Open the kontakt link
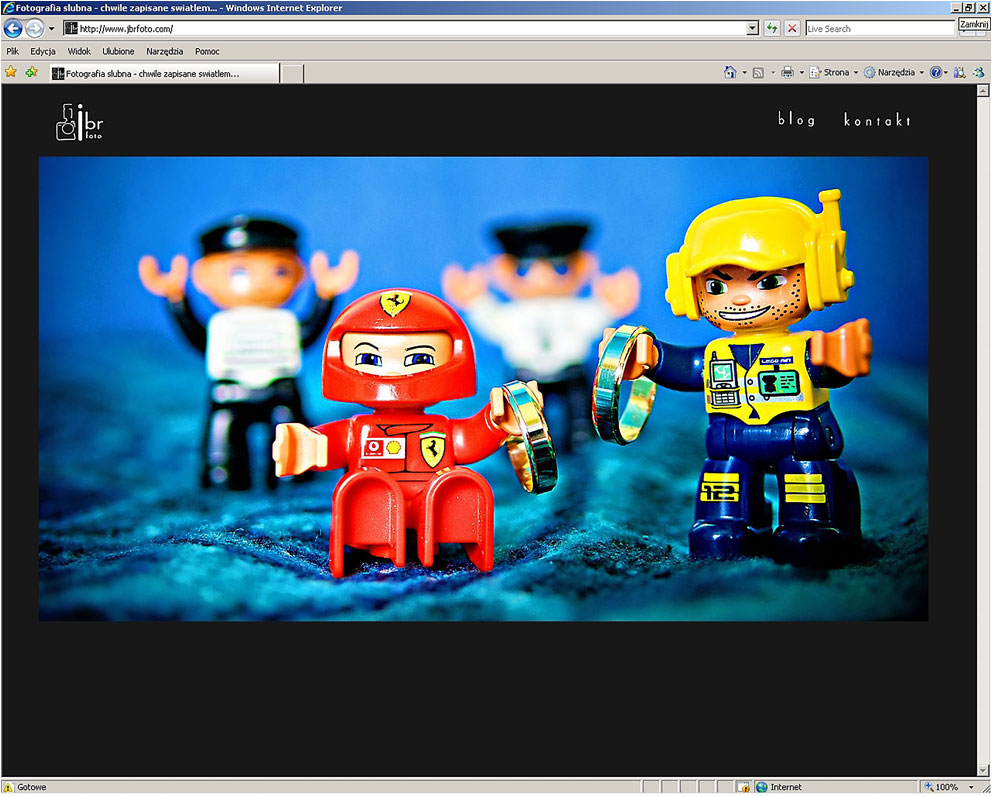Viewport: 993px width, 796px height. (877, 120)
